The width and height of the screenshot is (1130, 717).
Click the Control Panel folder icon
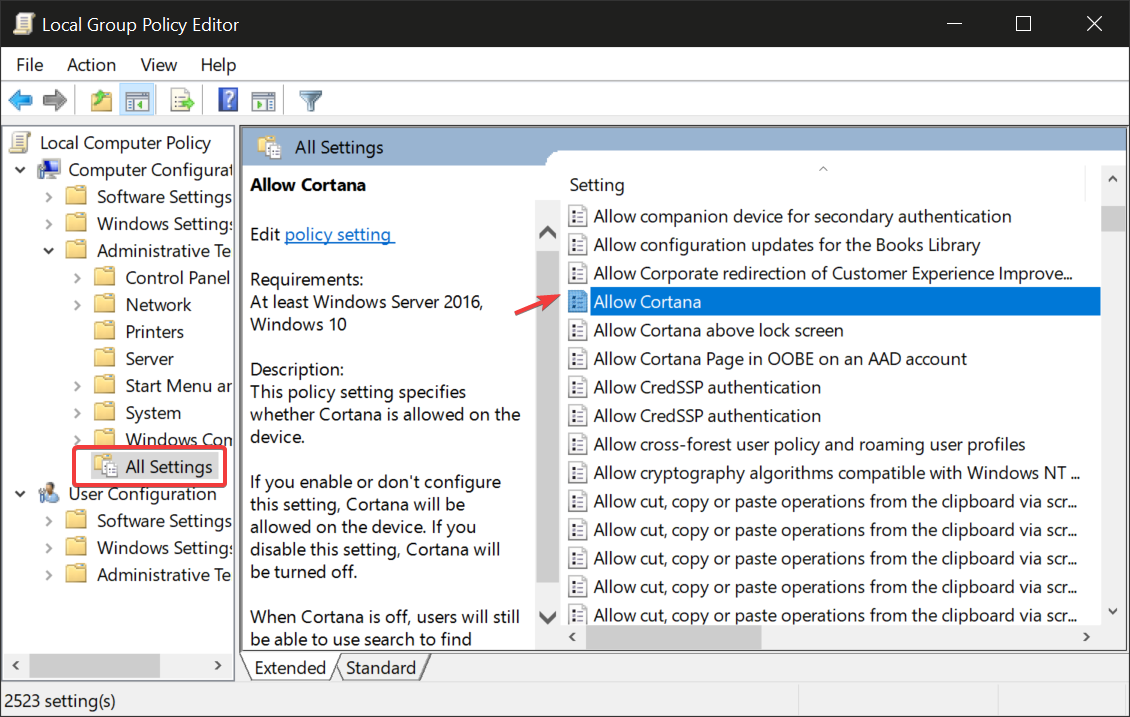coord(105,277)
